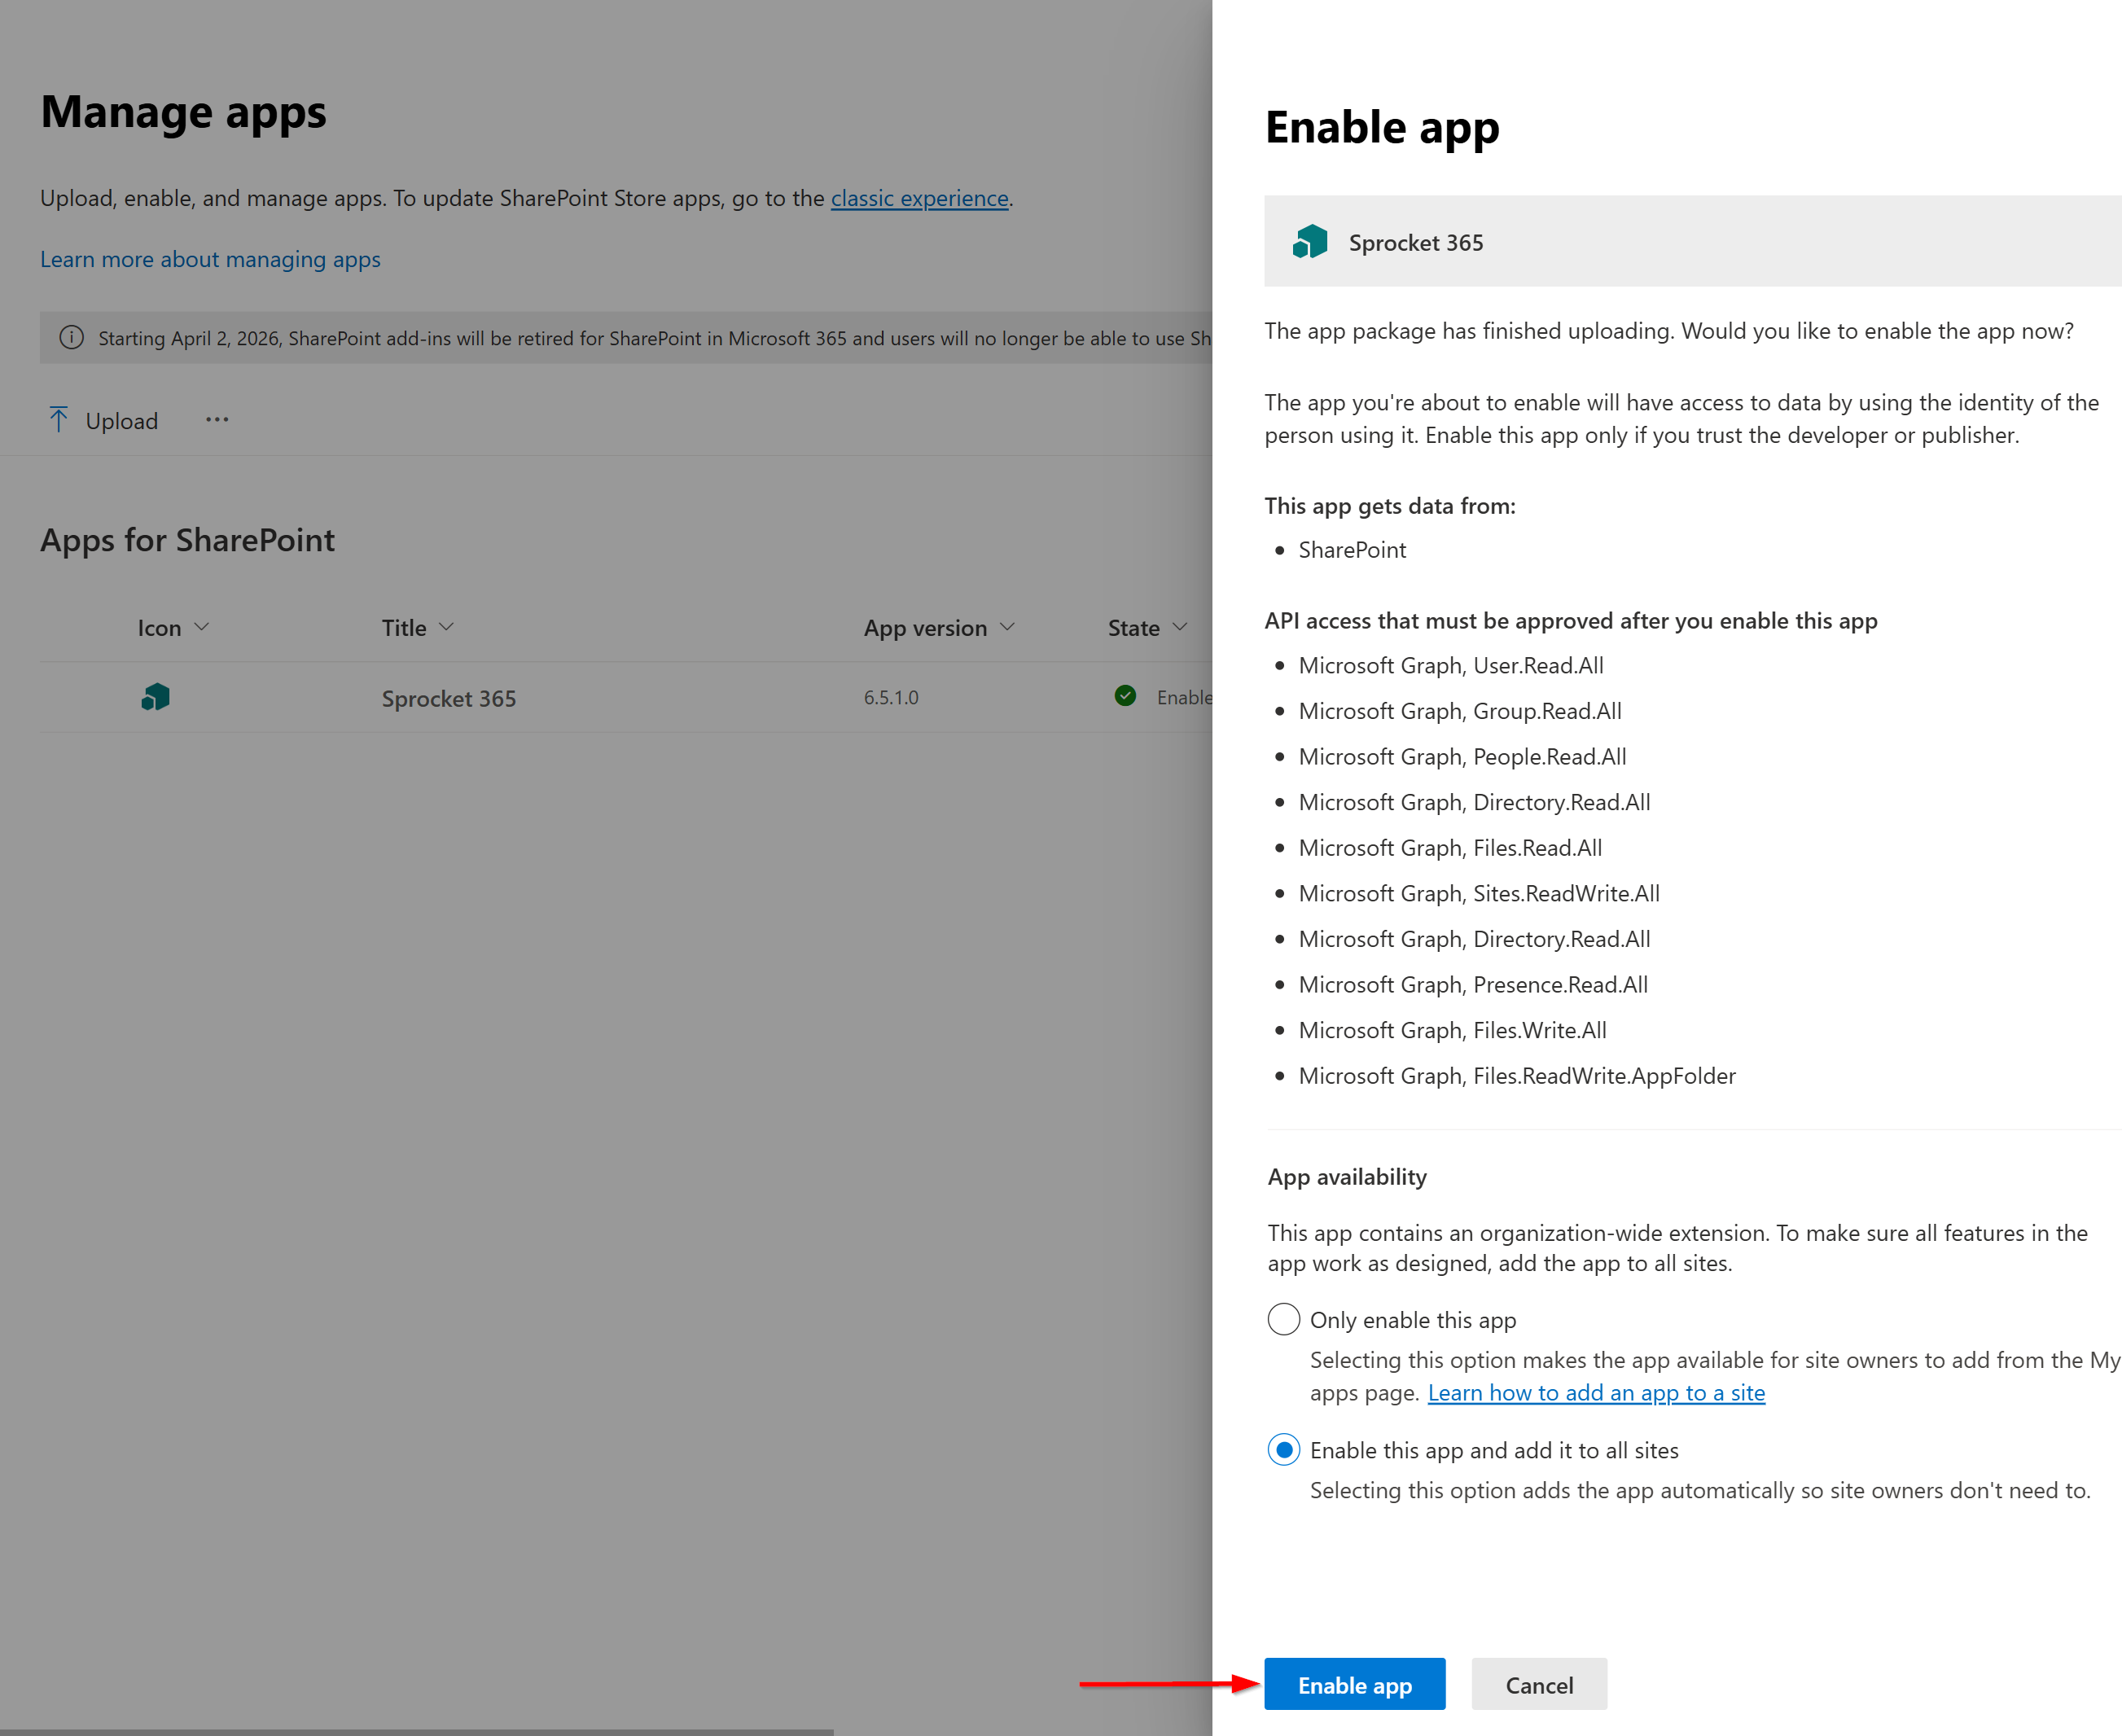The image size is (2122, 1736).
Task: Expand the Icon column sort dropdown
Action: (x=201, y=627)
